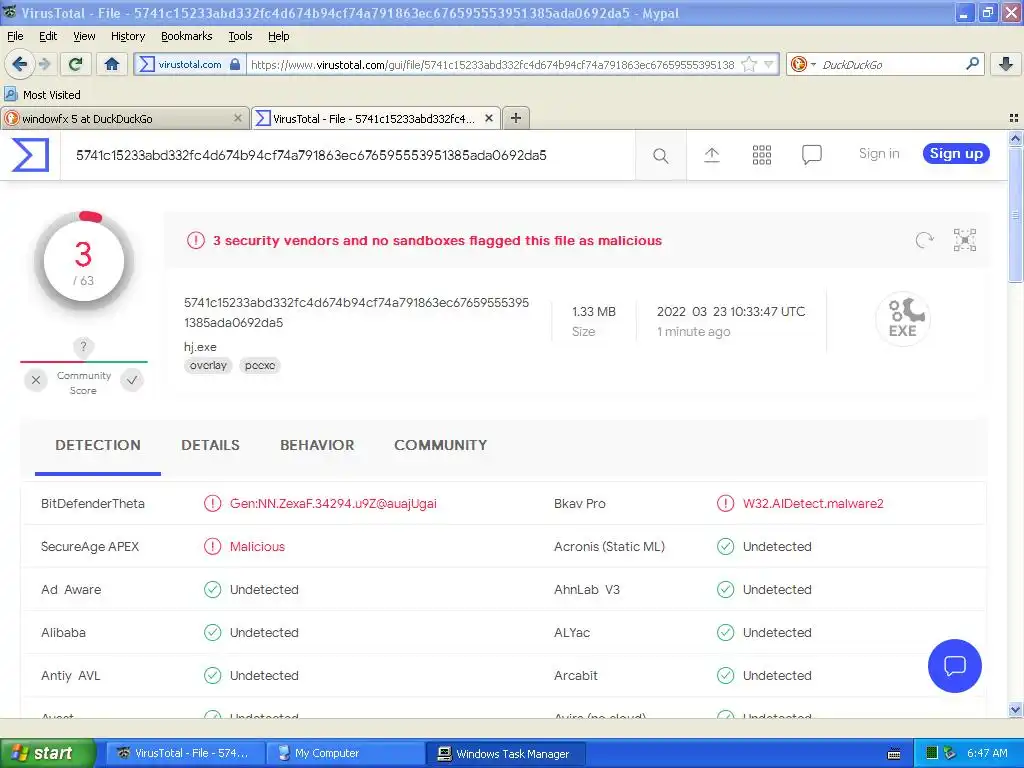Click the system tray keyboard icon
This screenshot has width=1024, height=768.
894,754
